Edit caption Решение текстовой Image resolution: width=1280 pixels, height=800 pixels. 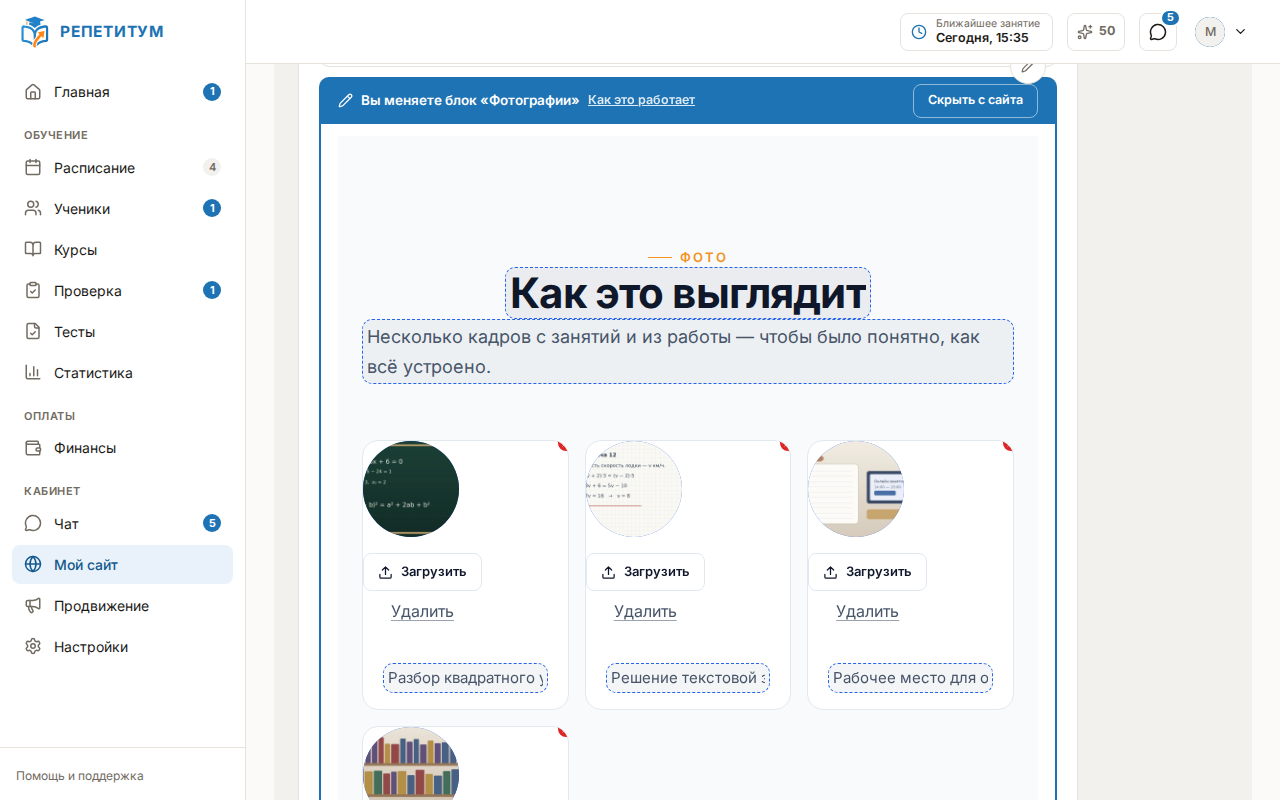coord(688,678)
